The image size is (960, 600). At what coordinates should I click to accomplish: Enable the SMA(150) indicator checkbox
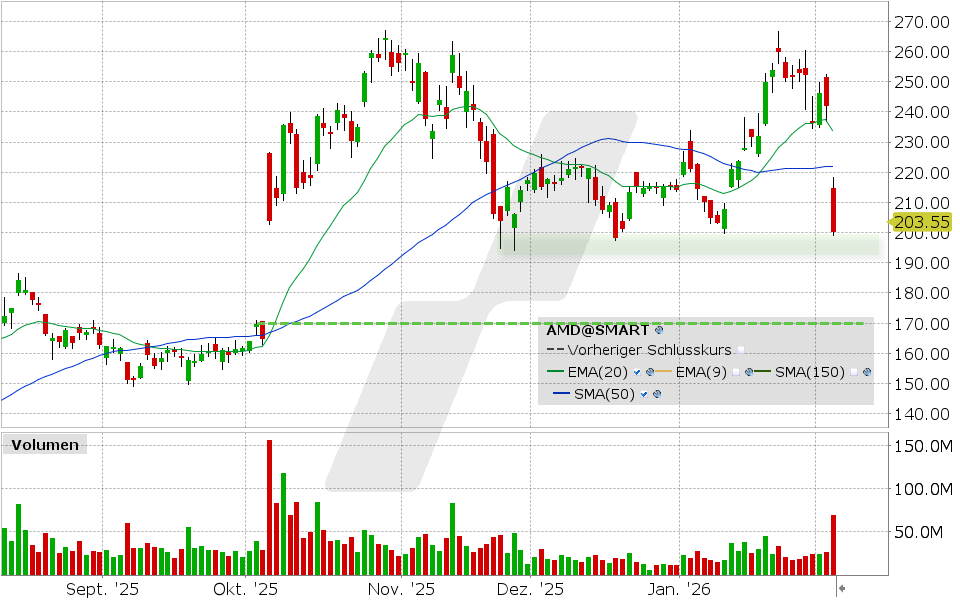coord(852,371)
